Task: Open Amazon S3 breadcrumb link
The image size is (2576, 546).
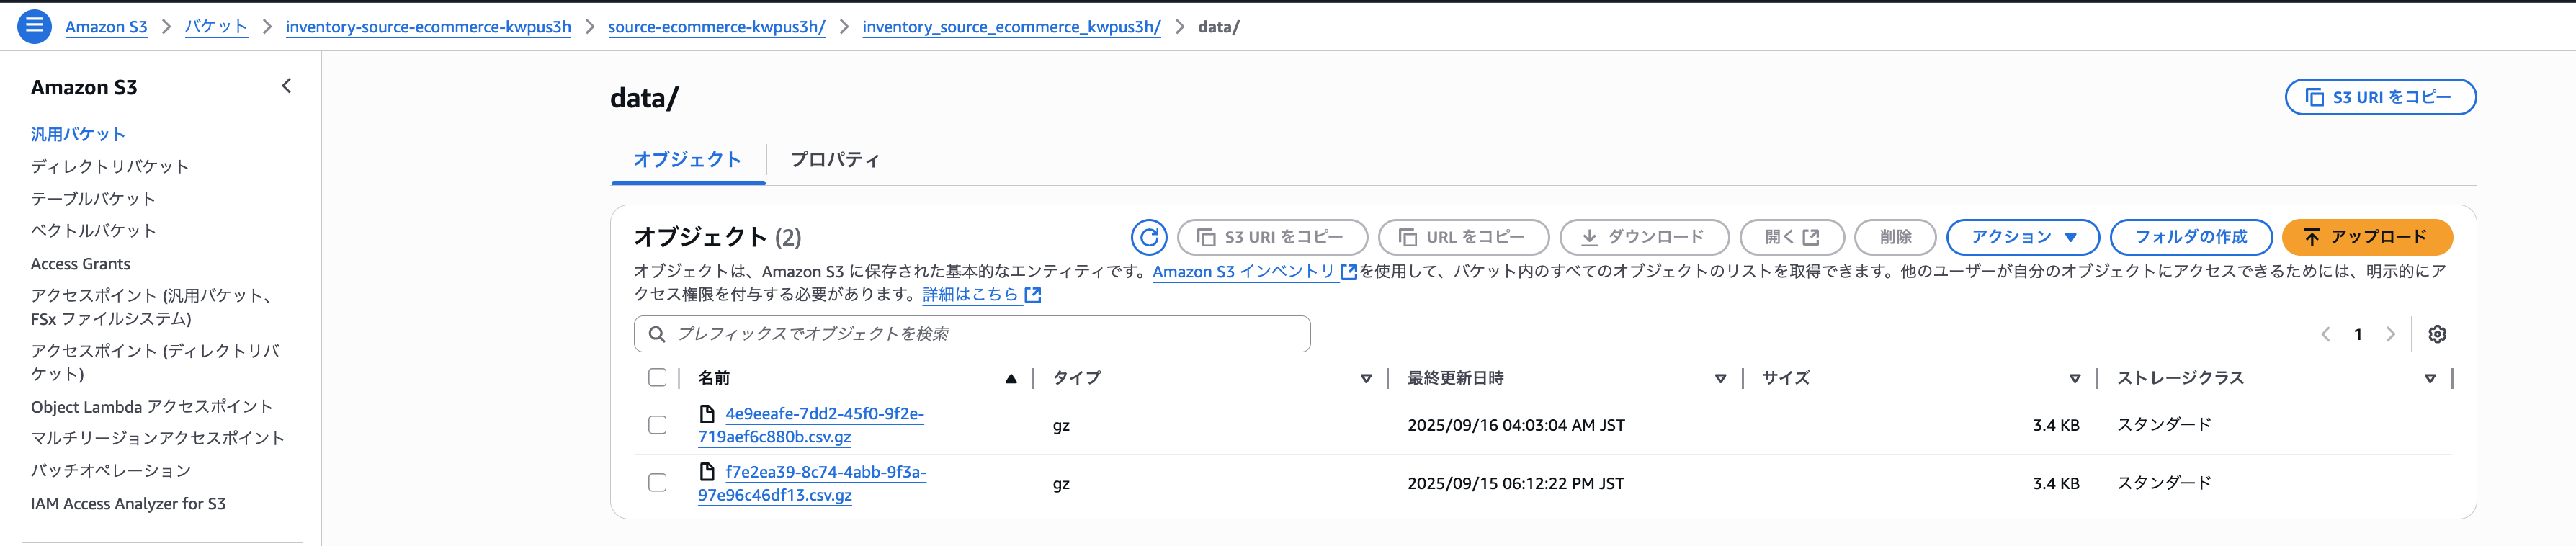Action: (106, 27)
